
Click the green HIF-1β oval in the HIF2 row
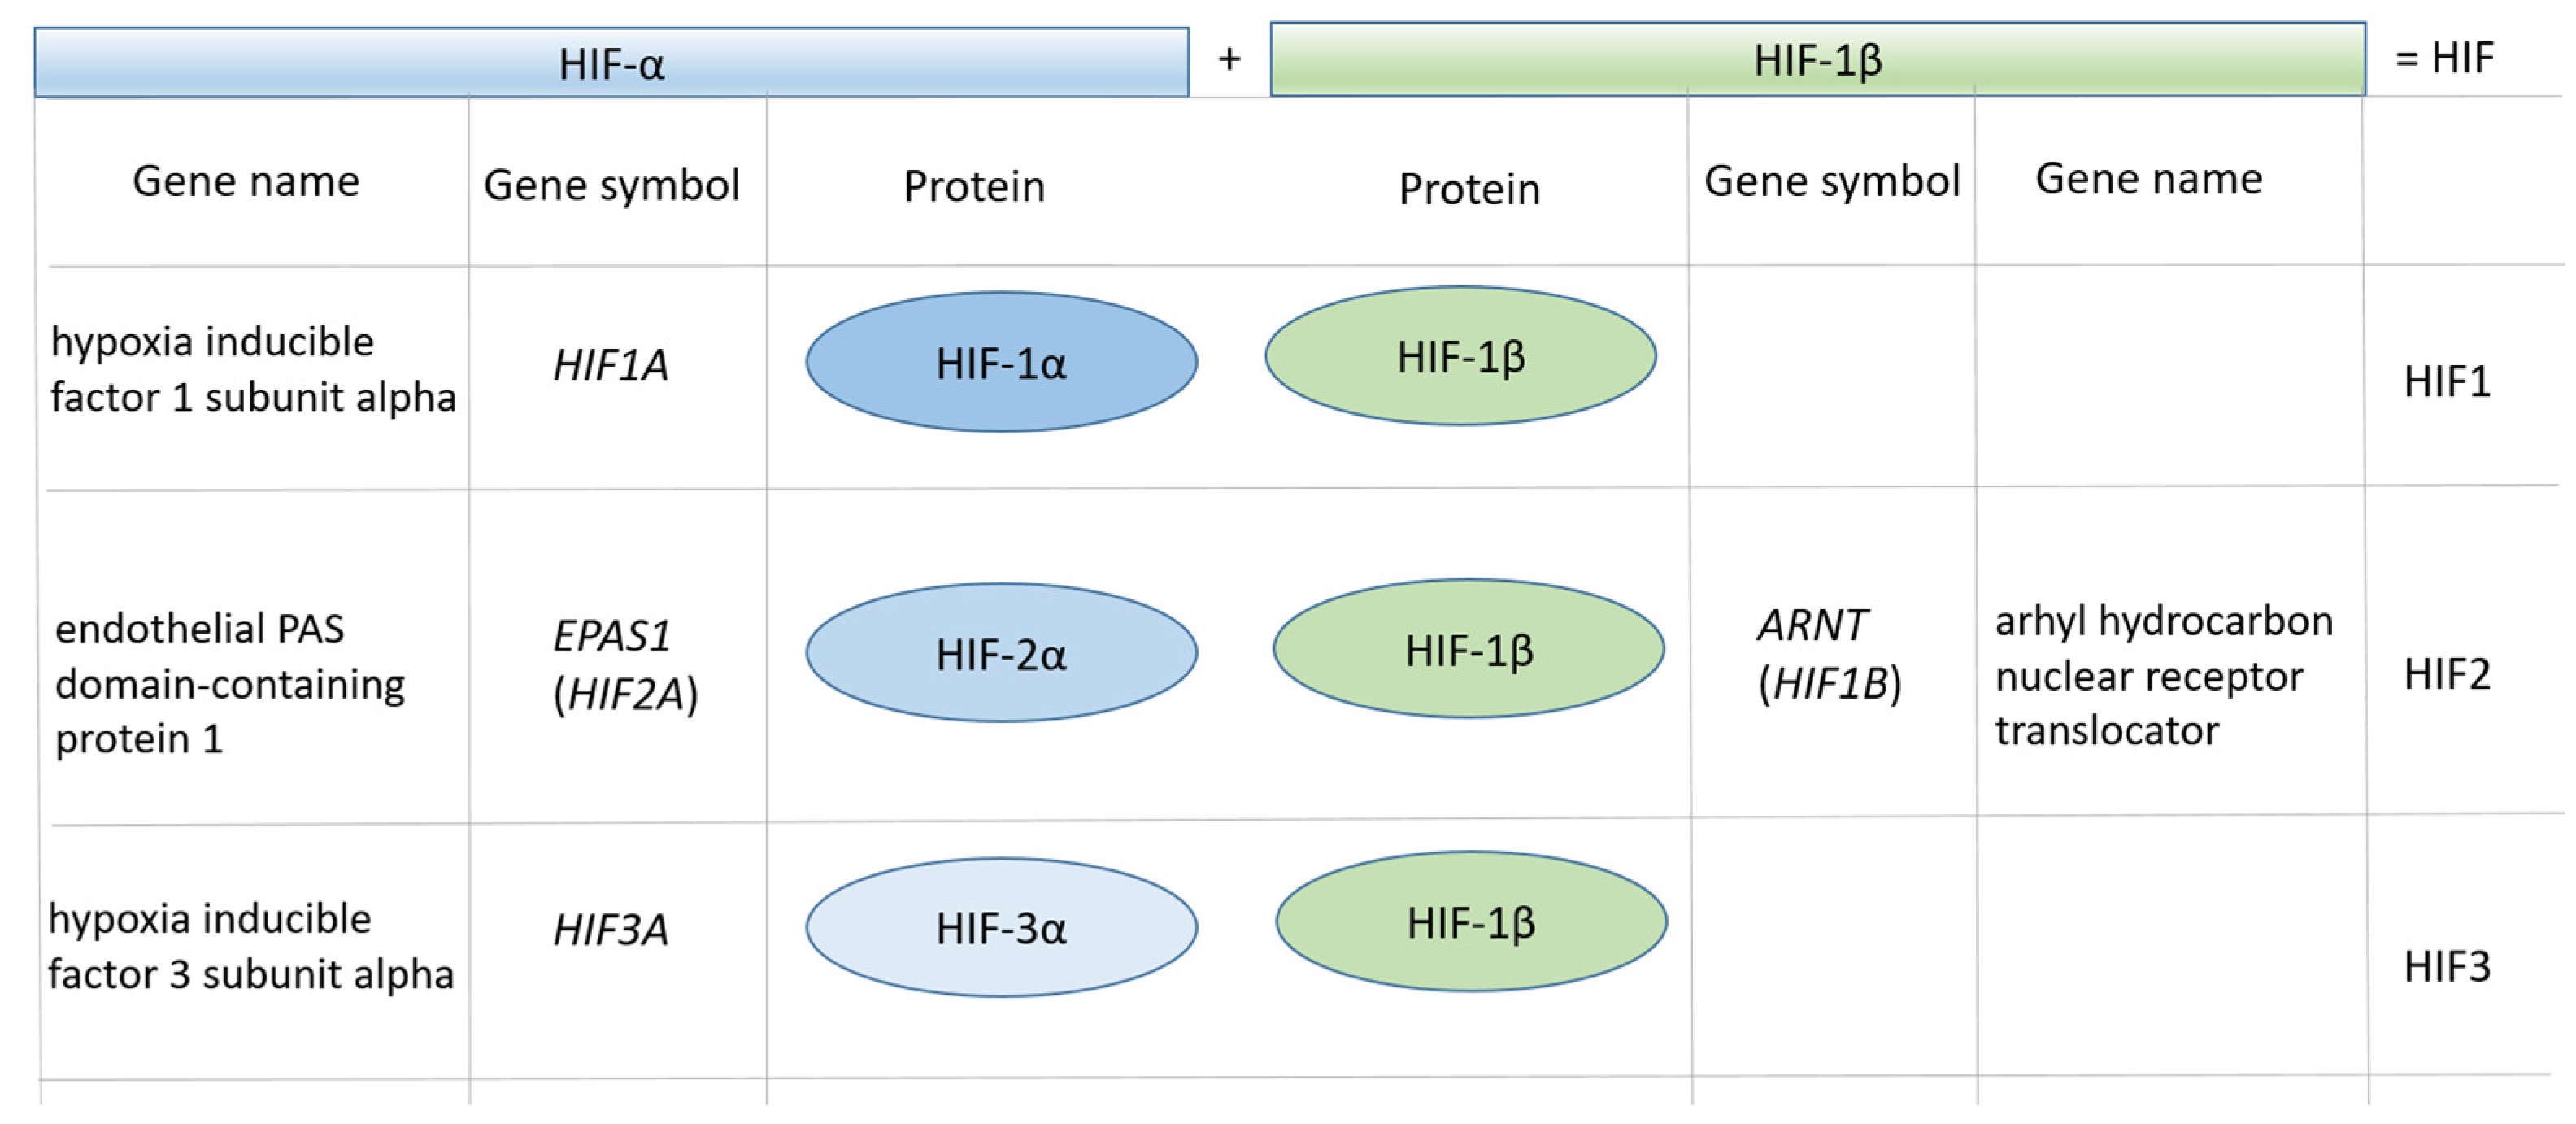coord(1468,649)
